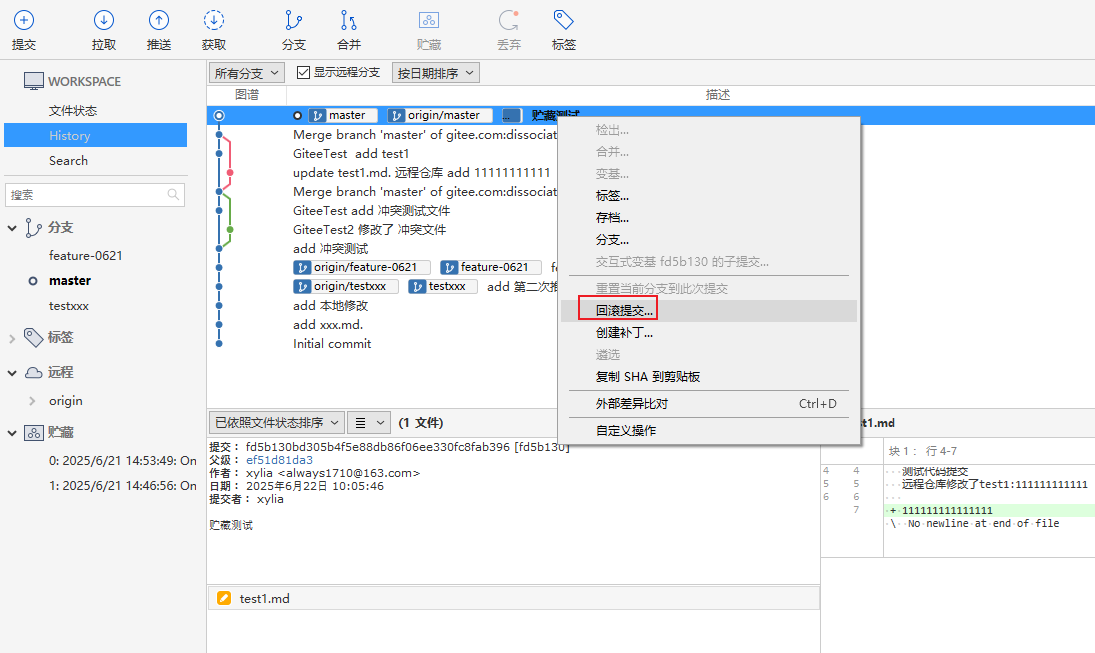The width and height of the screenshot is (1095, 653).
Task: Collapse the 分支 section in sidebar
Action: point(12,228)
